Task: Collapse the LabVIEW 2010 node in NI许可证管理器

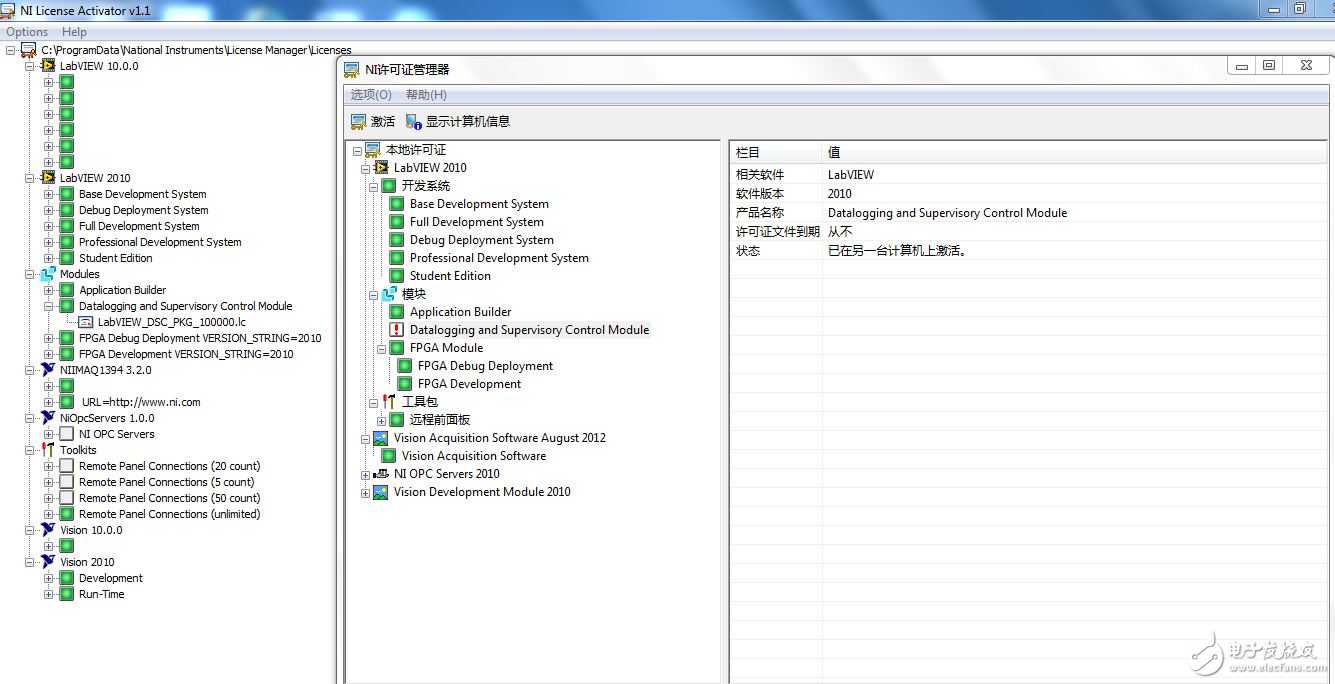Action: click(x=366, y=168)
